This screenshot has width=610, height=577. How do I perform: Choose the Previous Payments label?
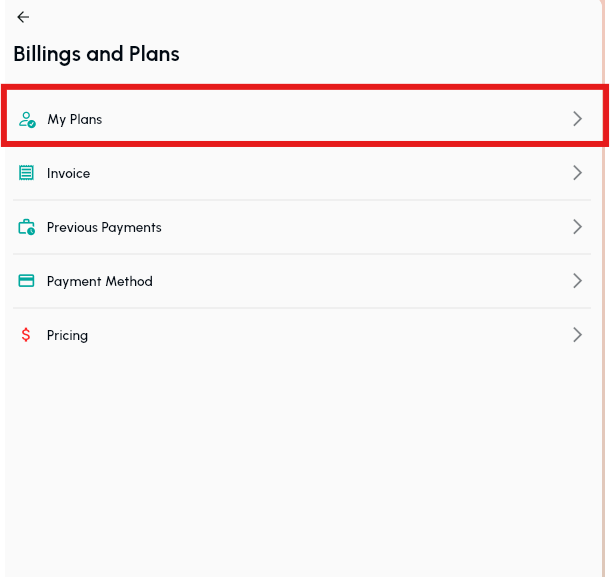[x=104, y=228]
